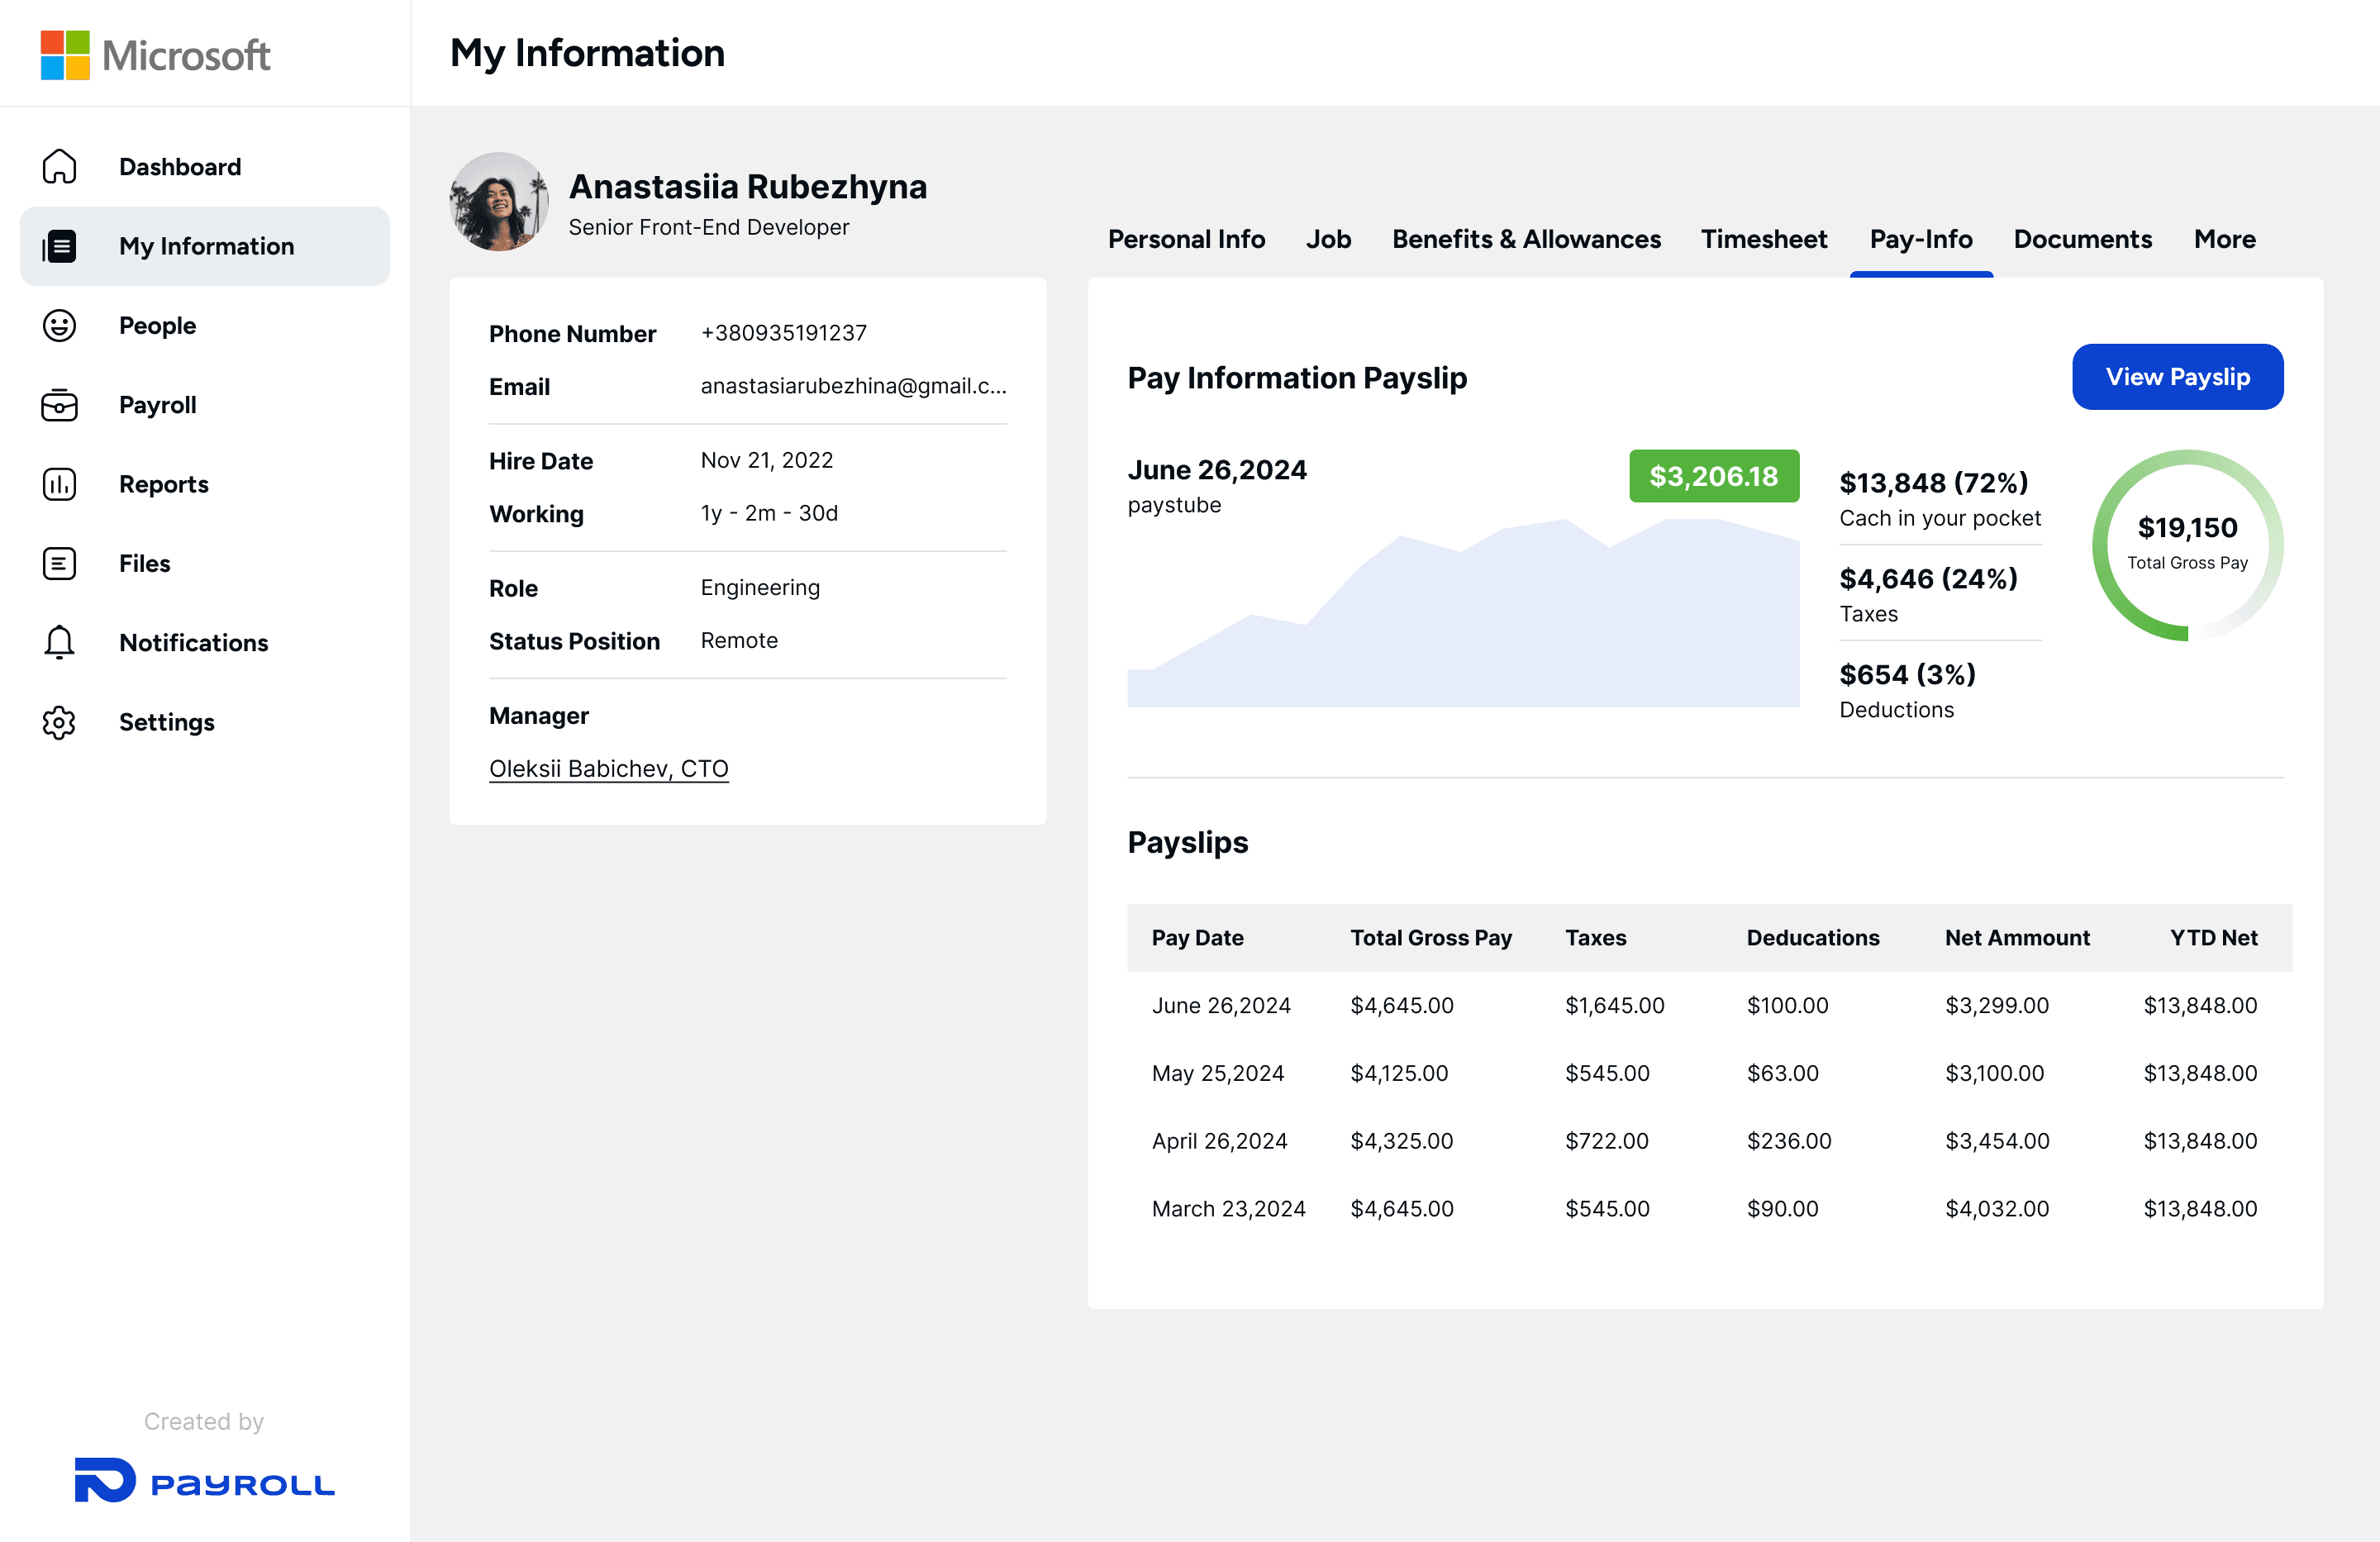The width and height of the screenshot is (2380, 1542).
Task: Click the green $3,206.18 badge
Action: pyautogui.click(x=1713, y=476)
